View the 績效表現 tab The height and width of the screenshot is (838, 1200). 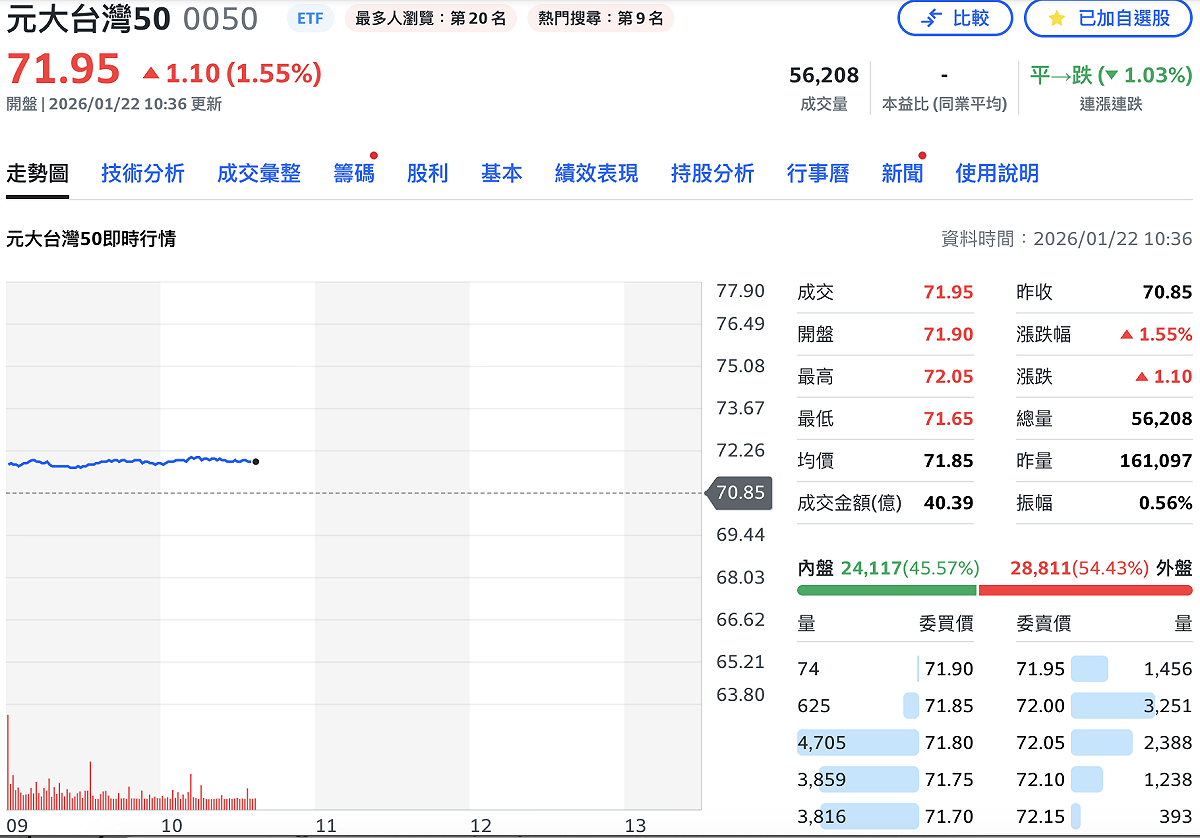597,173
